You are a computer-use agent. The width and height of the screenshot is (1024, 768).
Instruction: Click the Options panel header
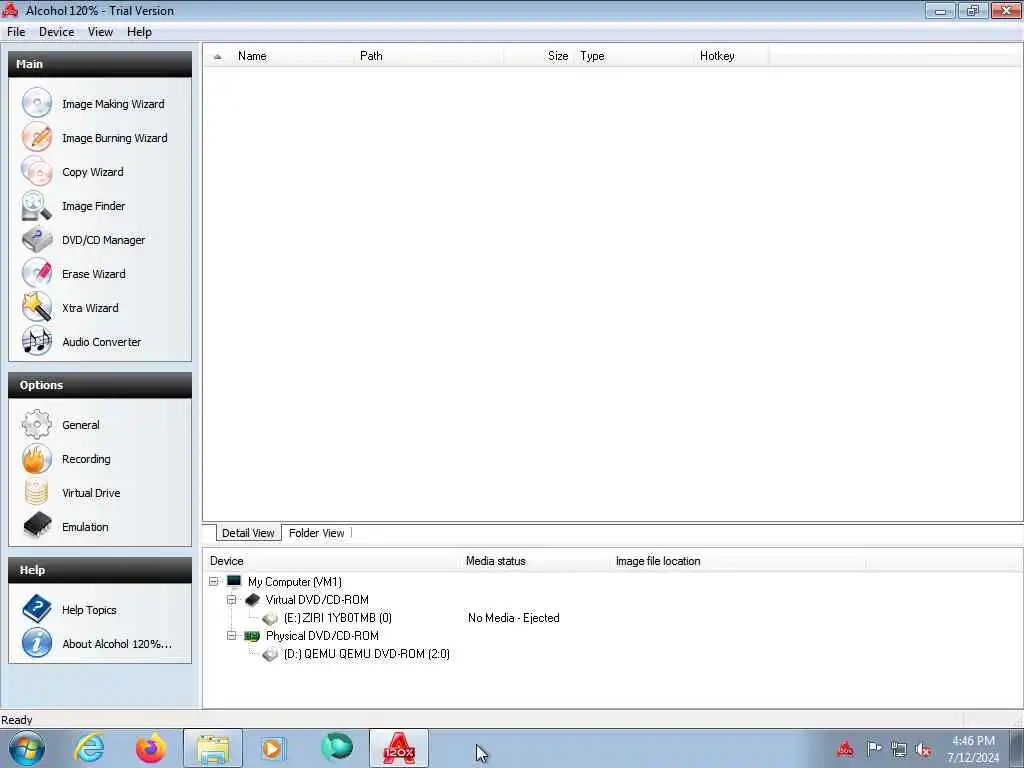click(100, 385)
